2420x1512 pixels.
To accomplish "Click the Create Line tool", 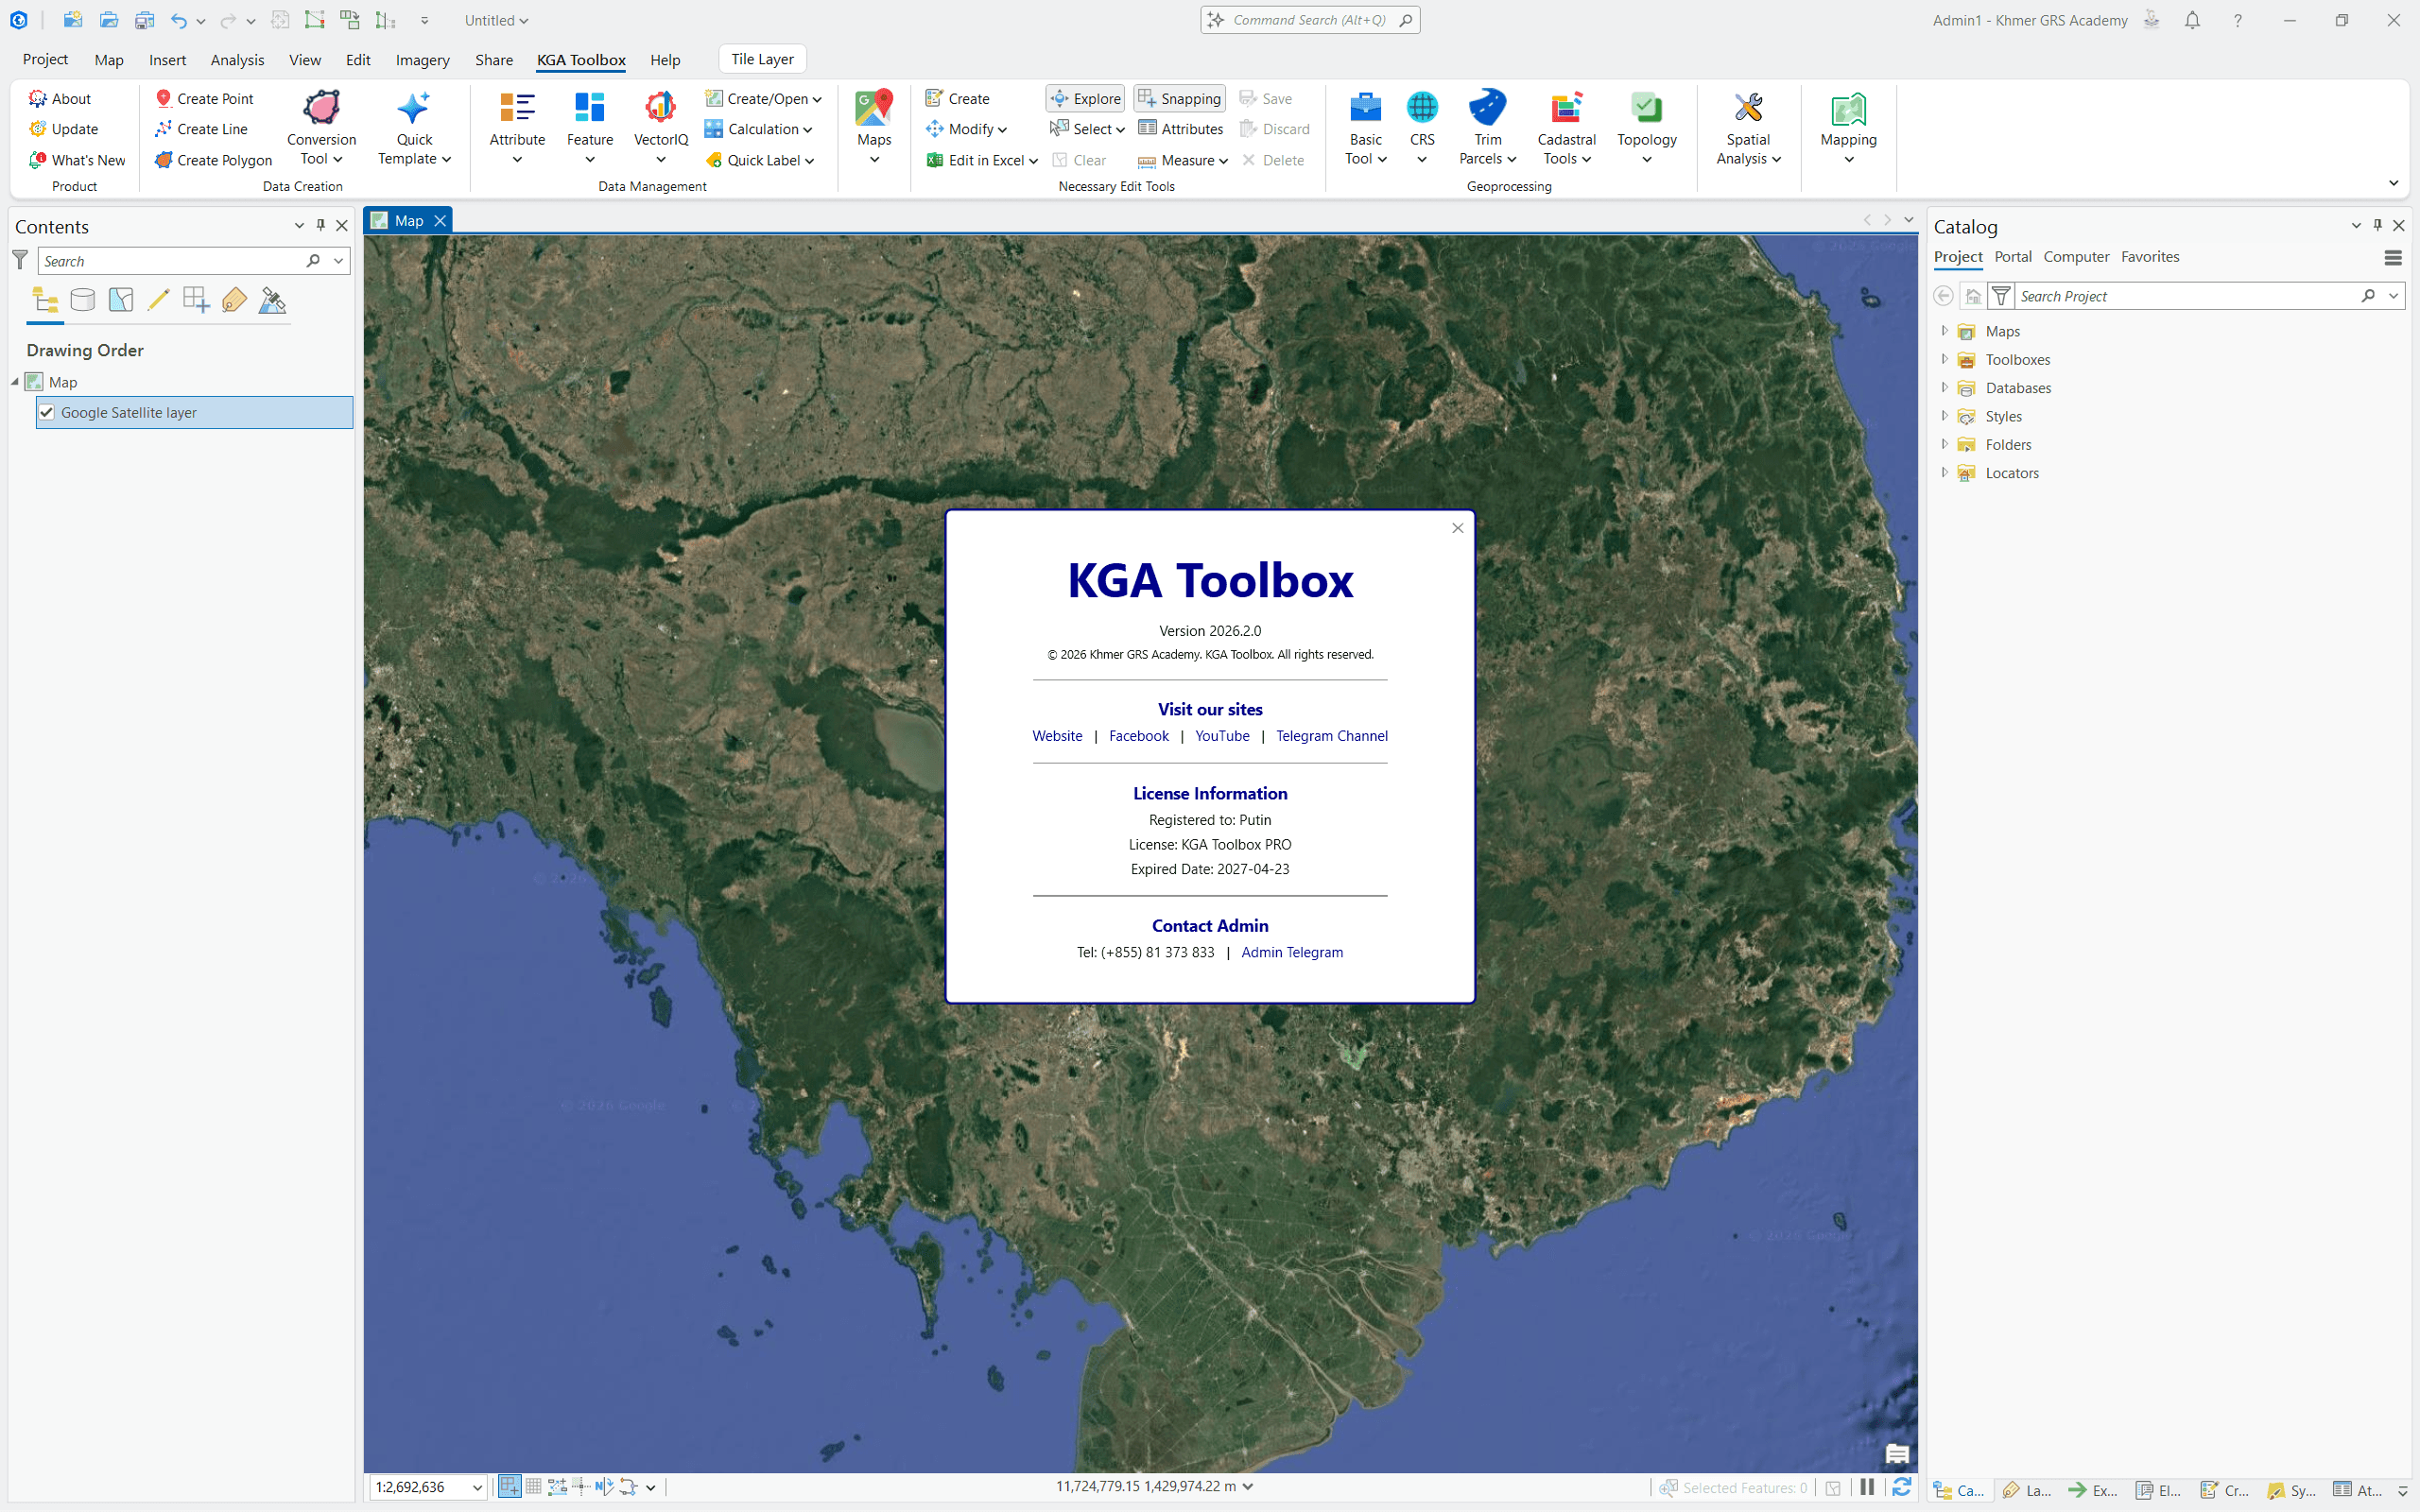I will pyautogui.click(x=201, y=129).
